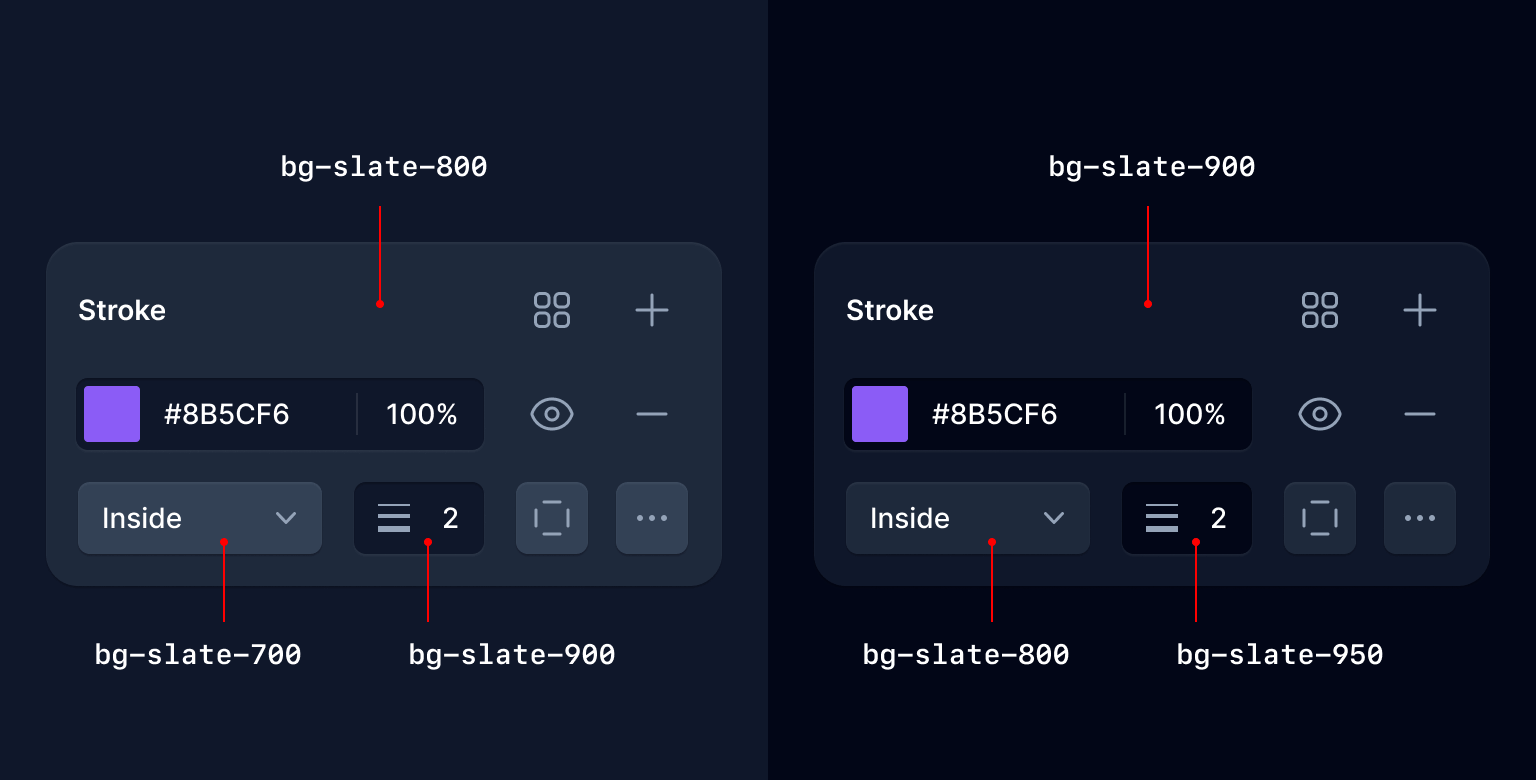Click the 100% opacity value
This screenshot has height=780, width=1536.
tap(420, 414)
